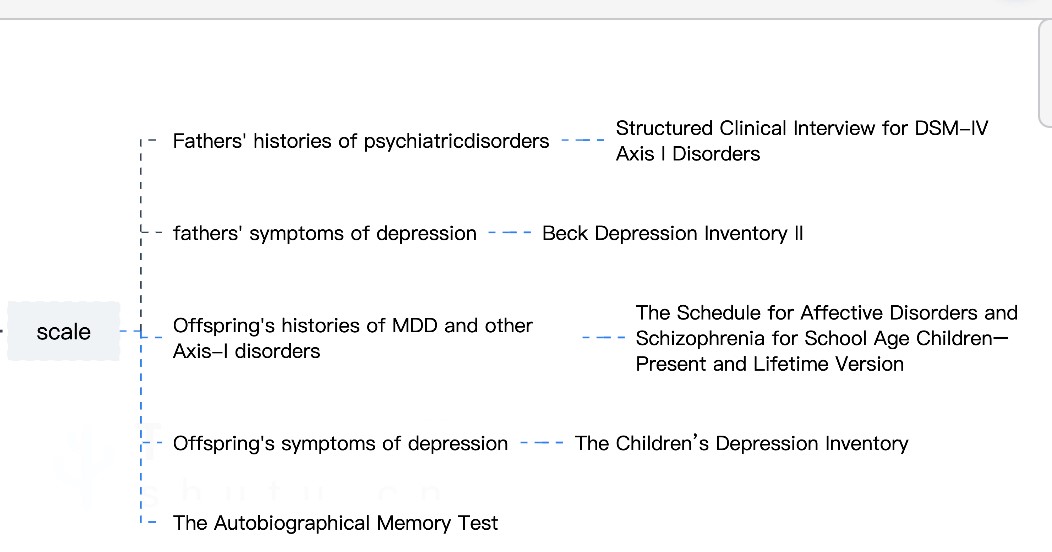The height and width of the screenshot is (552, 1052).
Task: Click The Children's Depression Inventory node
Action: pos(741,443)
